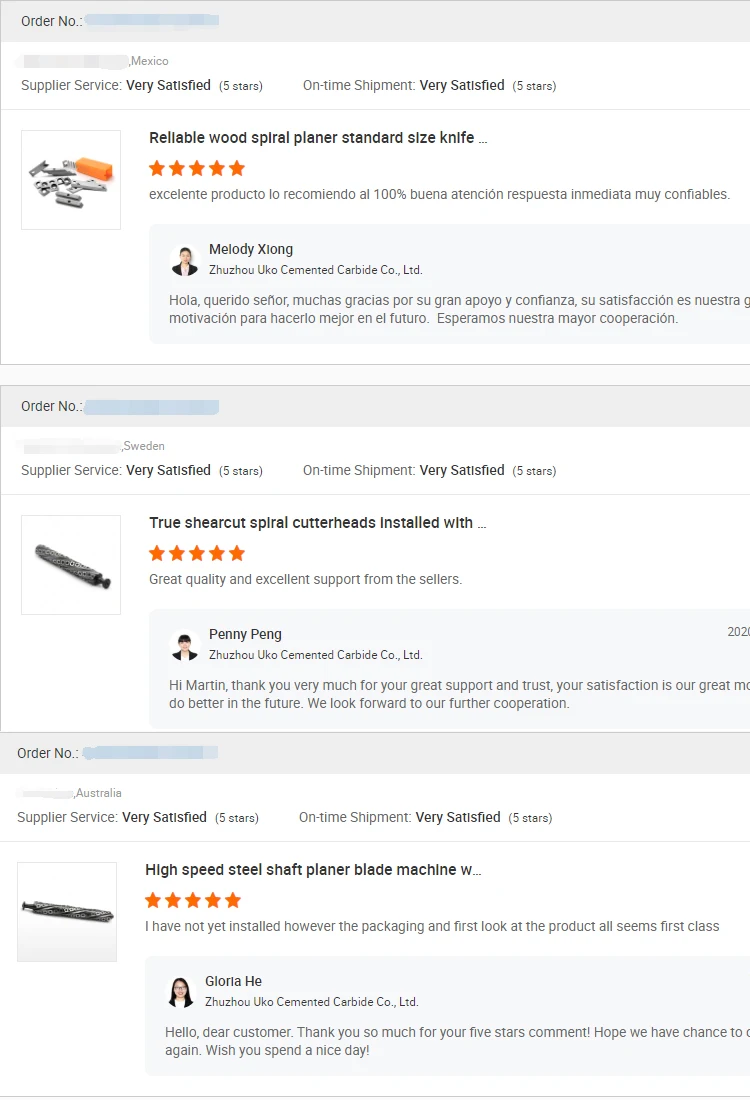Click company name under Penny Peng
Image resolution: width=750 pixels, height=1100 pixels.
(x=315, y=655)
